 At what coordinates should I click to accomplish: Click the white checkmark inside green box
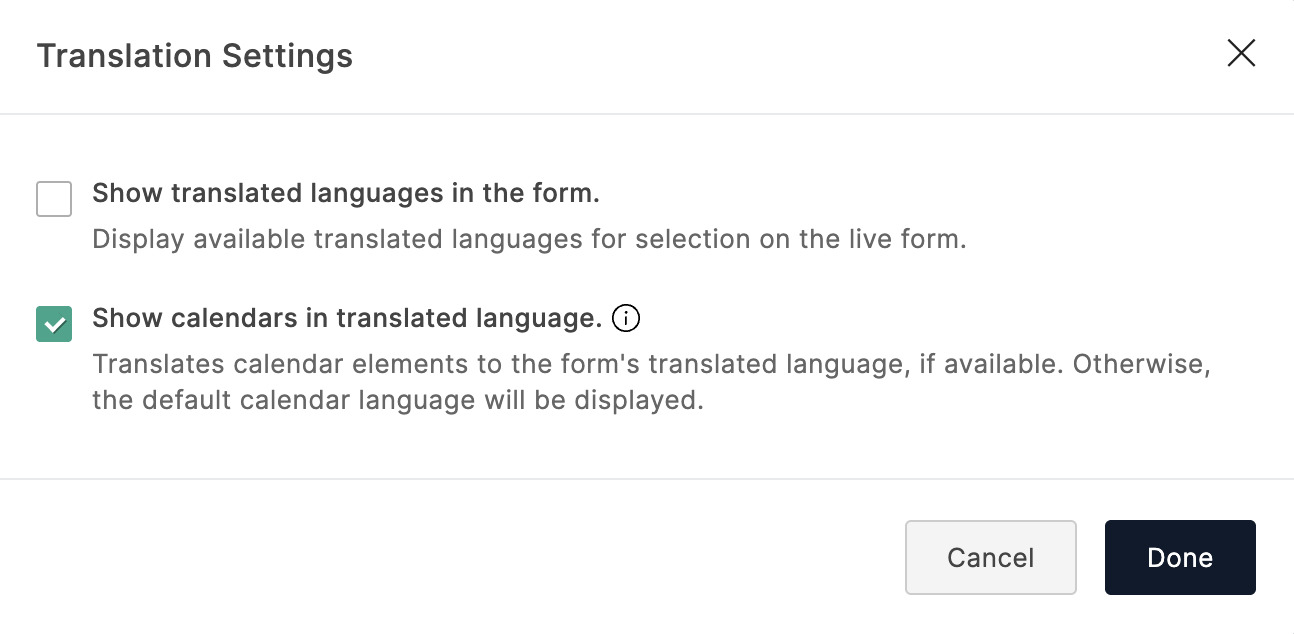54,324
